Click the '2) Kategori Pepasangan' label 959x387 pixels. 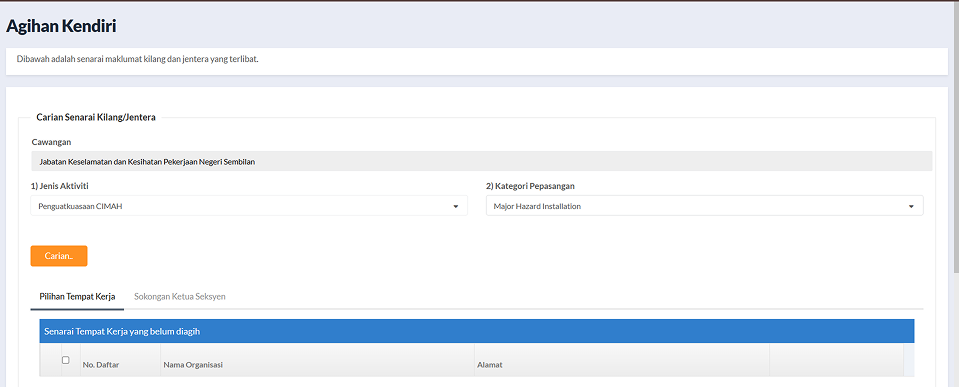click(x=530, y=186)
